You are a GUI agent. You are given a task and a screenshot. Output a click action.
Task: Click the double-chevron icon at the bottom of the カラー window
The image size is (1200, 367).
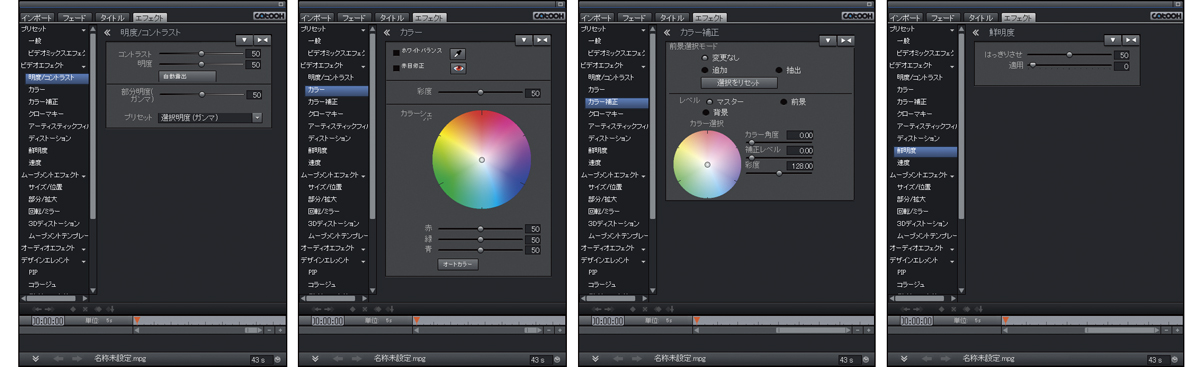pos(316,358)
